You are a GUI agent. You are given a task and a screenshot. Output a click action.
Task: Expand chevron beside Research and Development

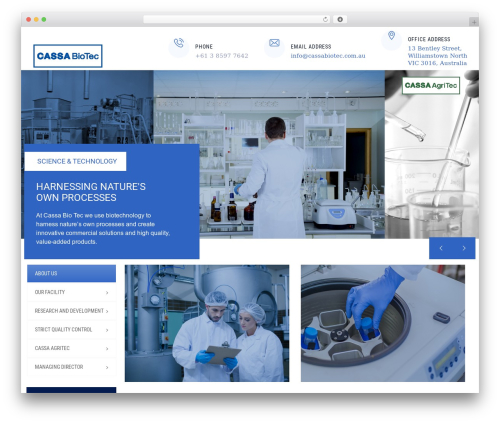pos(107,311)
